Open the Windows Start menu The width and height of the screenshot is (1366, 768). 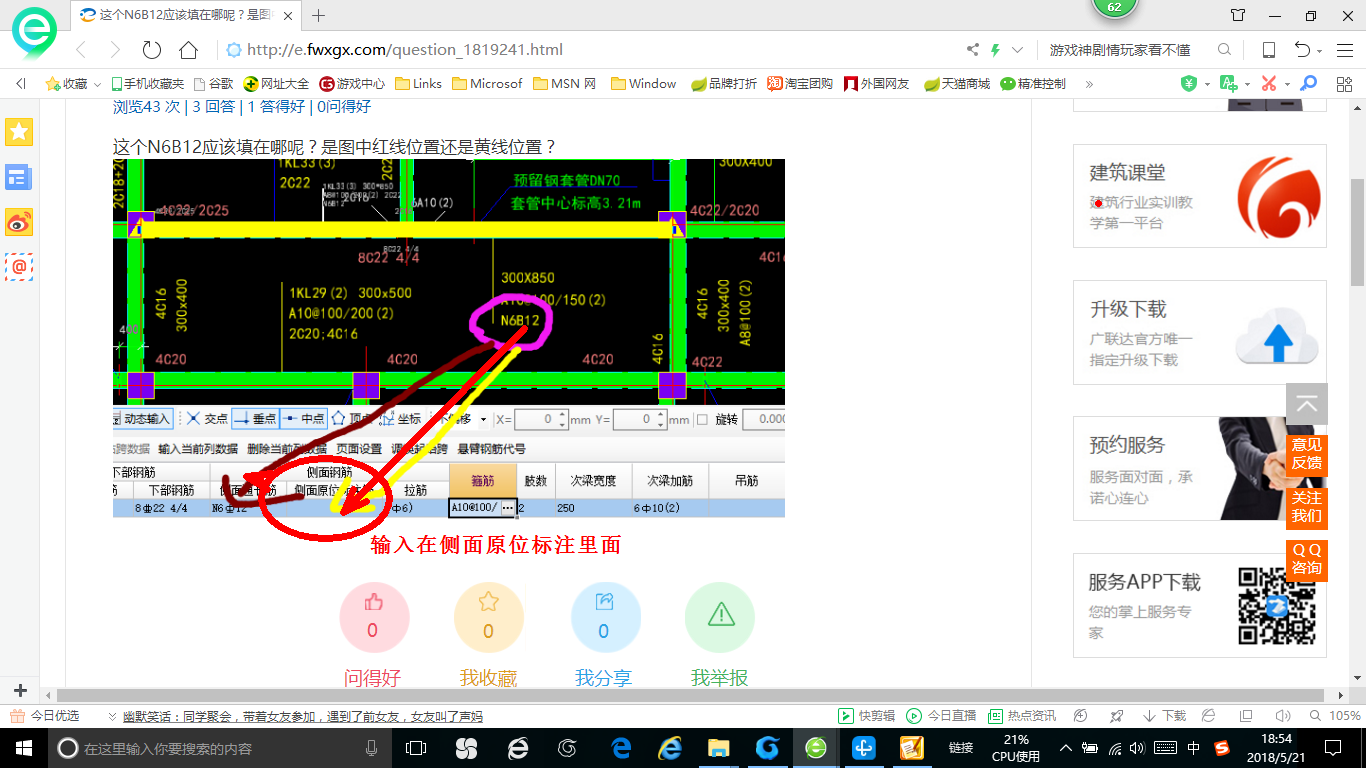coord(23,748)
